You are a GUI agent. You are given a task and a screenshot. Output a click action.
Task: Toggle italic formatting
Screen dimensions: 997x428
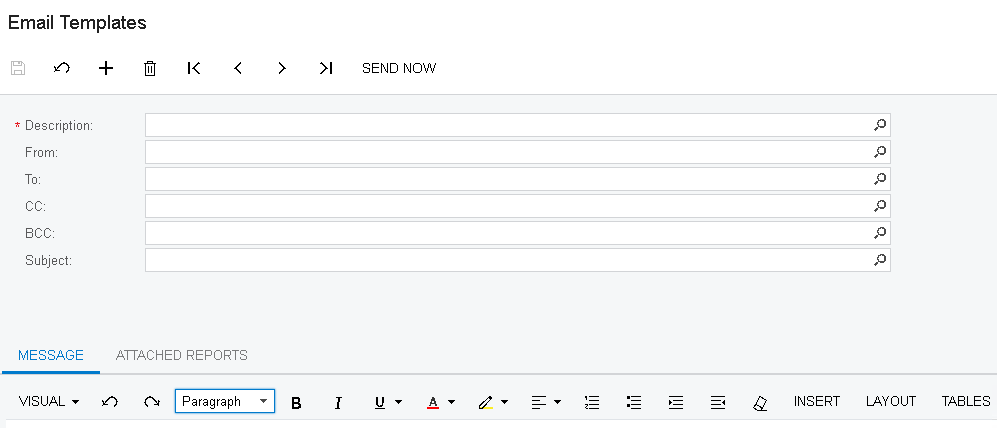click(338, 402)
